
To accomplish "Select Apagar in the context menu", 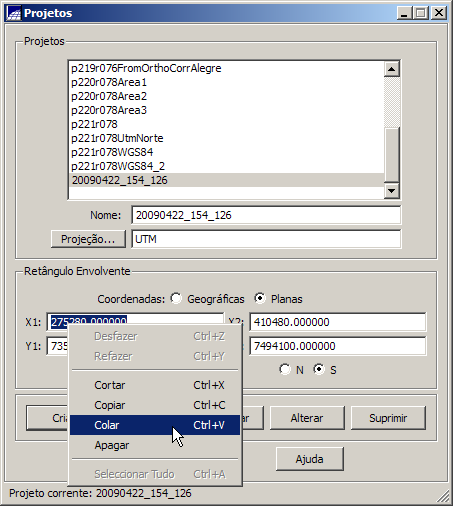I will [155, 445].
